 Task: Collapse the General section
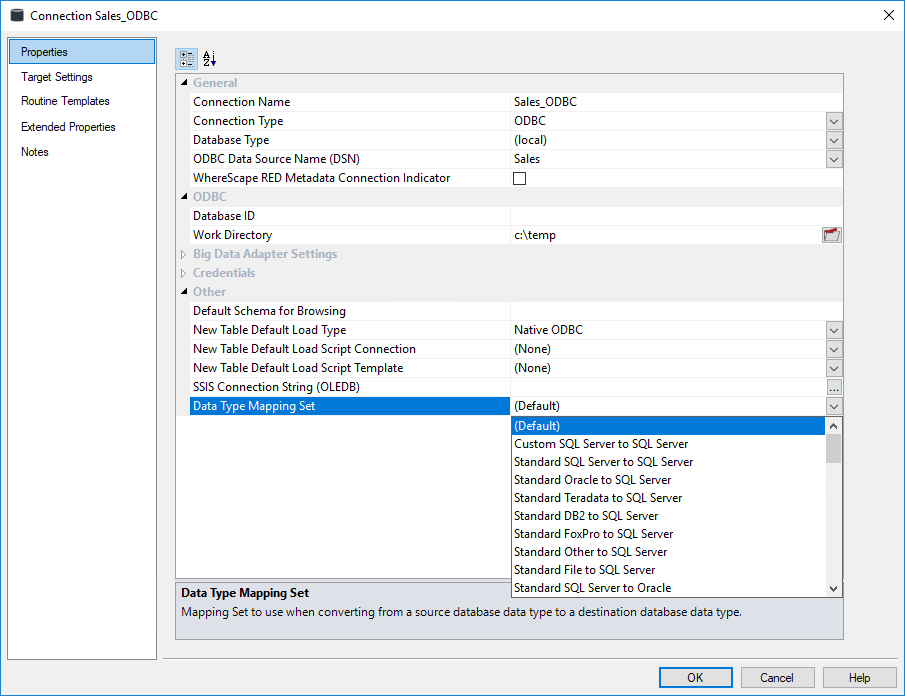(184, 83)
